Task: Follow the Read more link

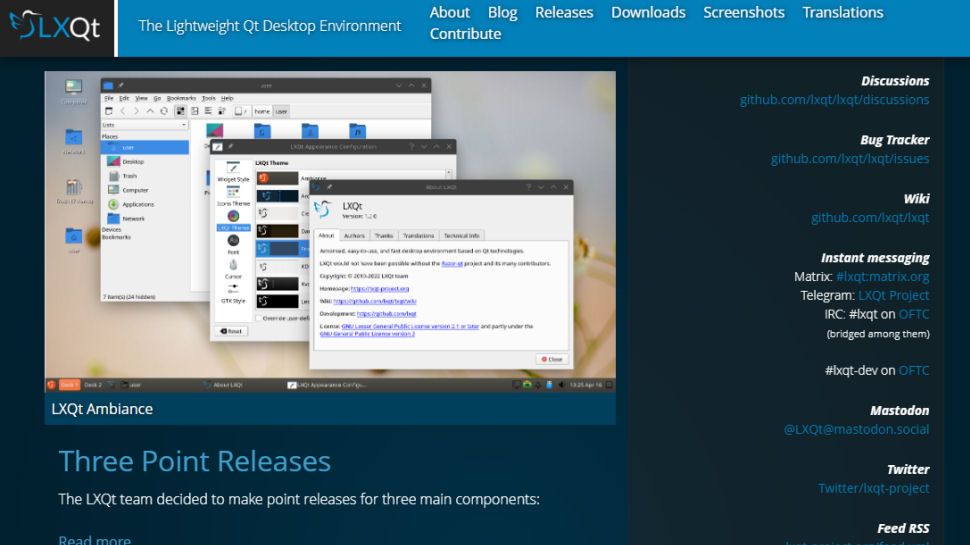Action: 95,539
